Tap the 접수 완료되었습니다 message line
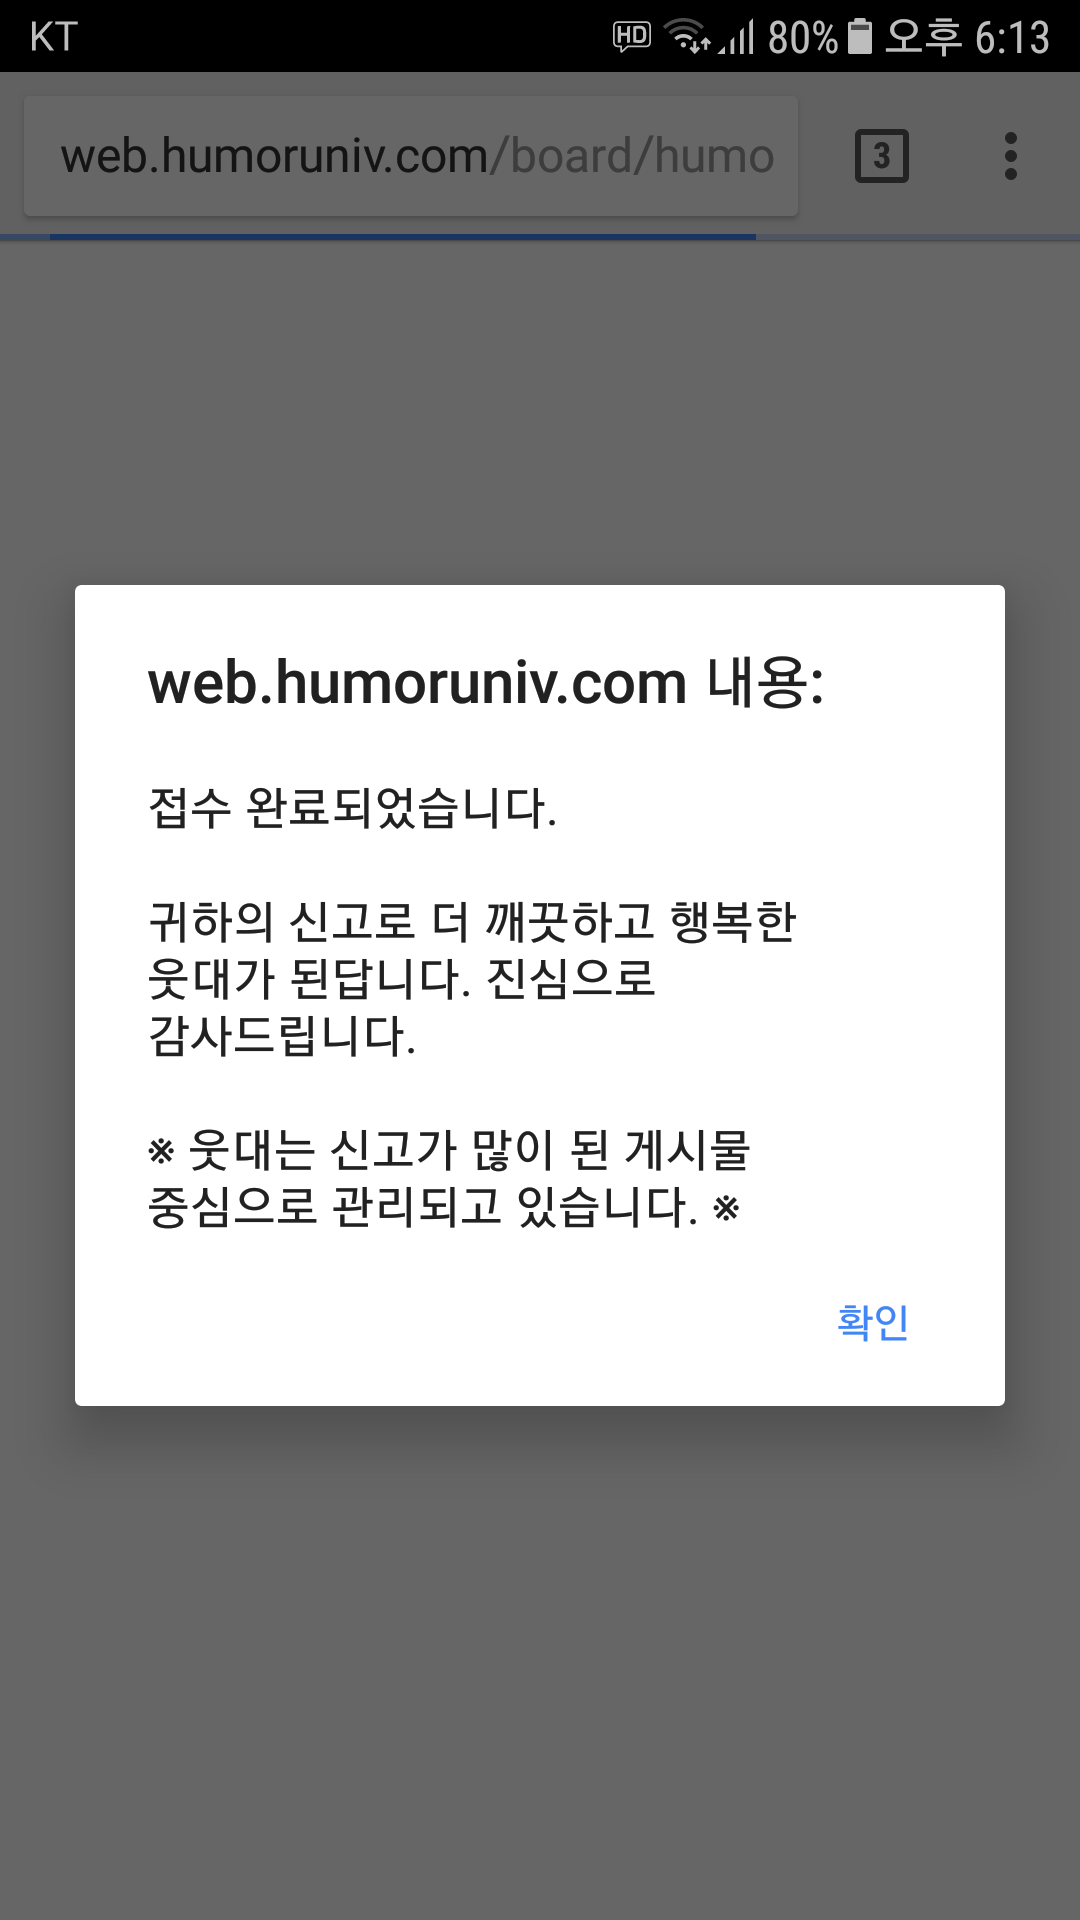 pyautogui.click(x=352, y=808)
